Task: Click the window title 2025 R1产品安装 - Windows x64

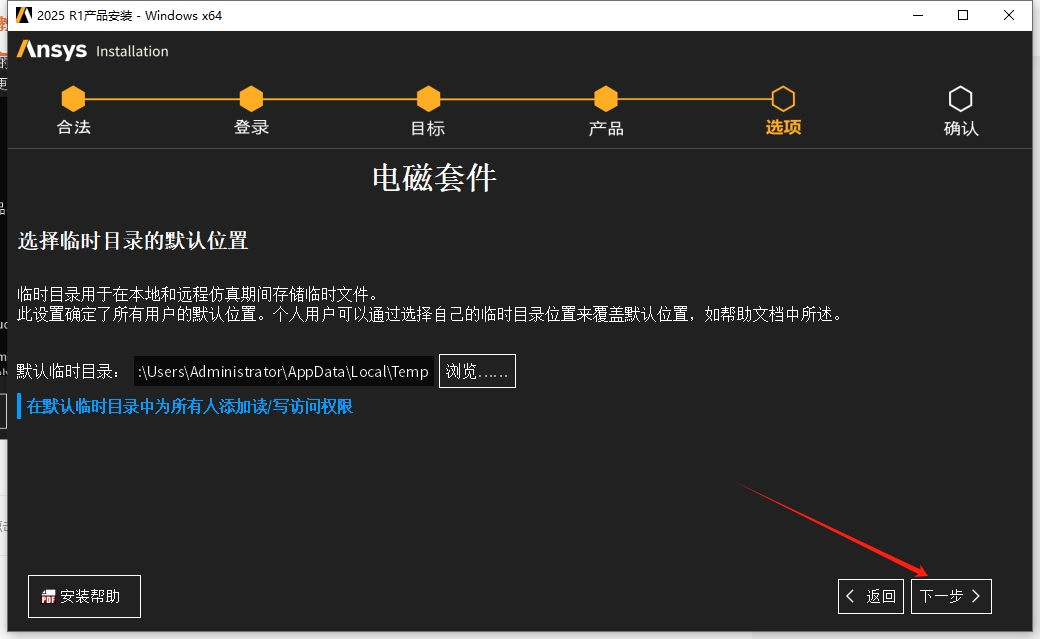Action: [129, 15]
